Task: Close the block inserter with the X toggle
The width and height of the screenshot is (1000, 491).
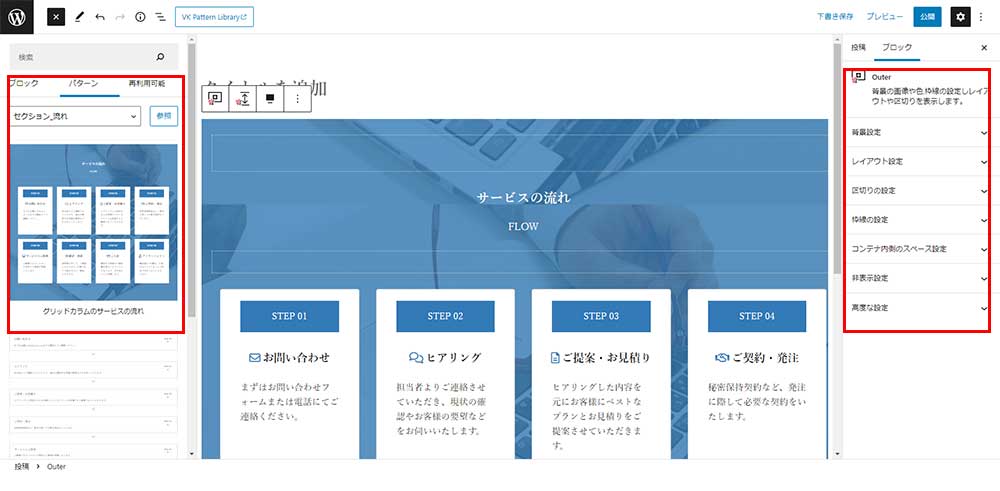Action: [56, 17]
